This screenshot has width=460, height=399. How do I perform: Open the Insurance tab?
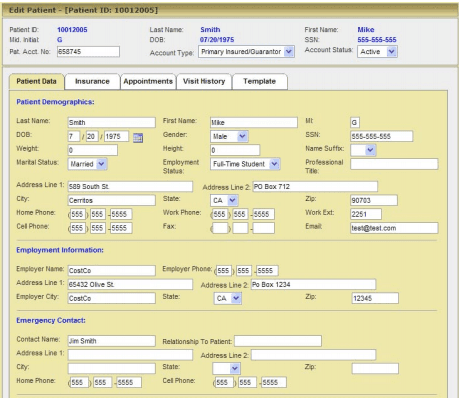coord(92,81)
